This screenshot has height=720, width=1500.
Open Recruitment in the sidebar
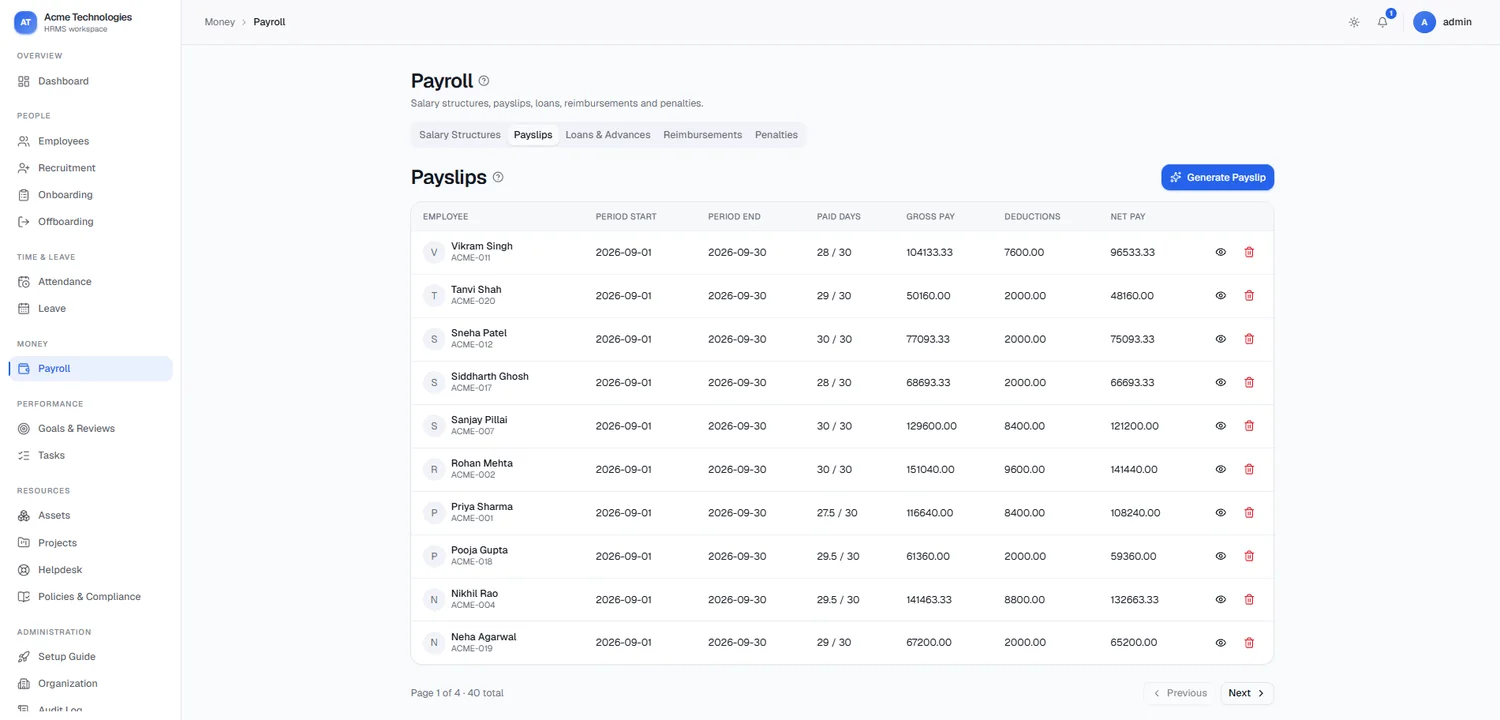coord(90,168)
